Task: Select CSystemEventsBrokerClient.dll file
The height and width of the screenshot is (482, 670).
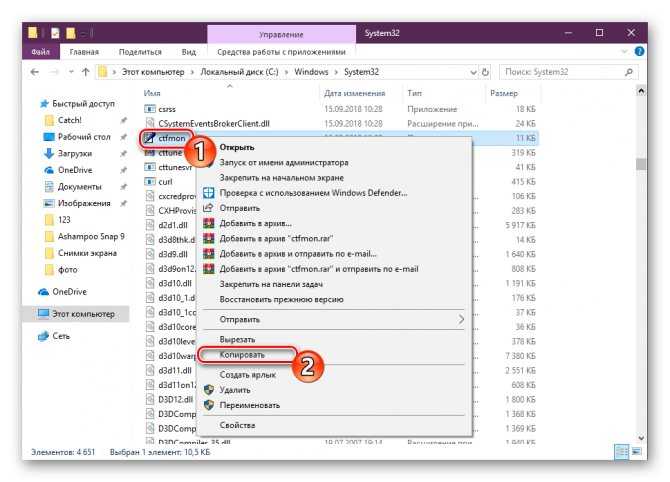Action: [x=214, y=124]
